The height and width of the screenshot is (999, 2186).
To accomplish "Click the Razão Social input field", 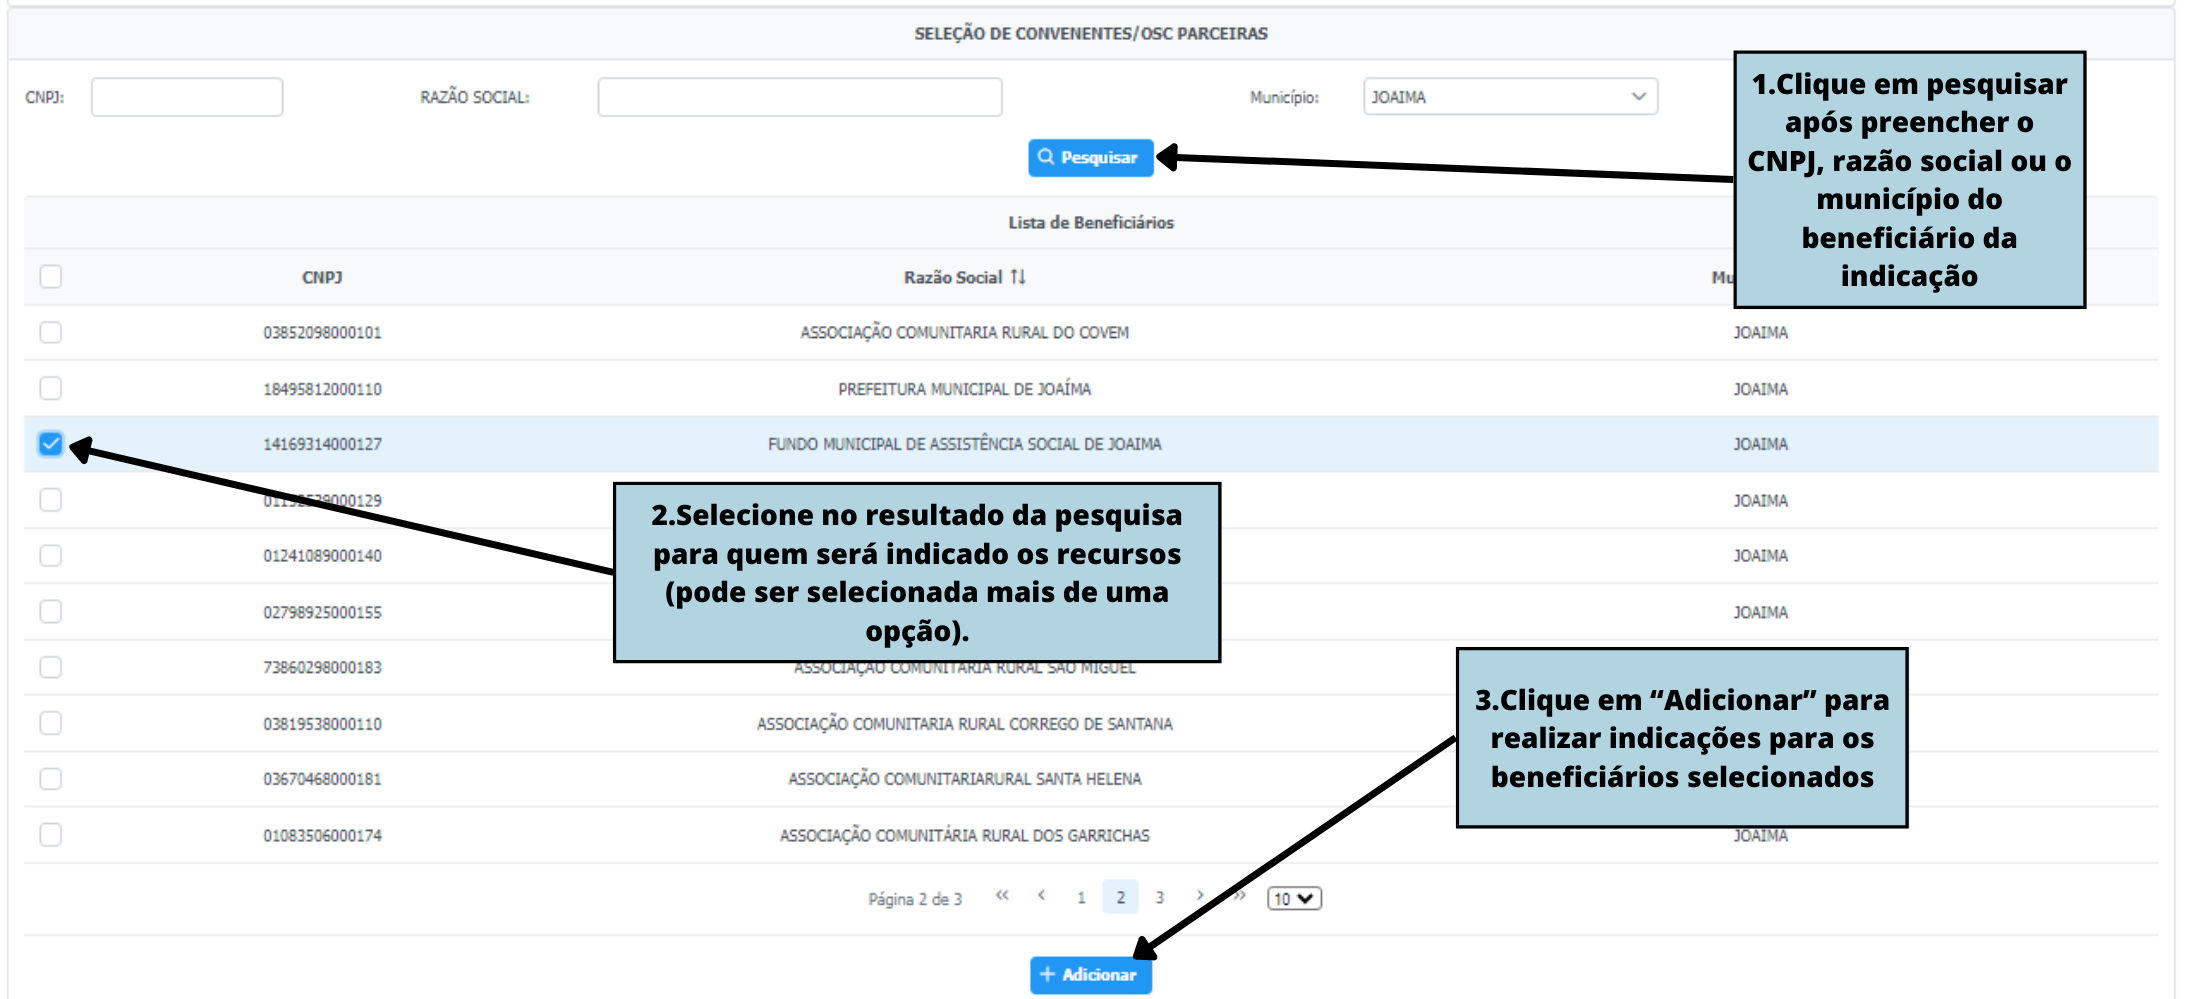I will click(x=799, y=97).
